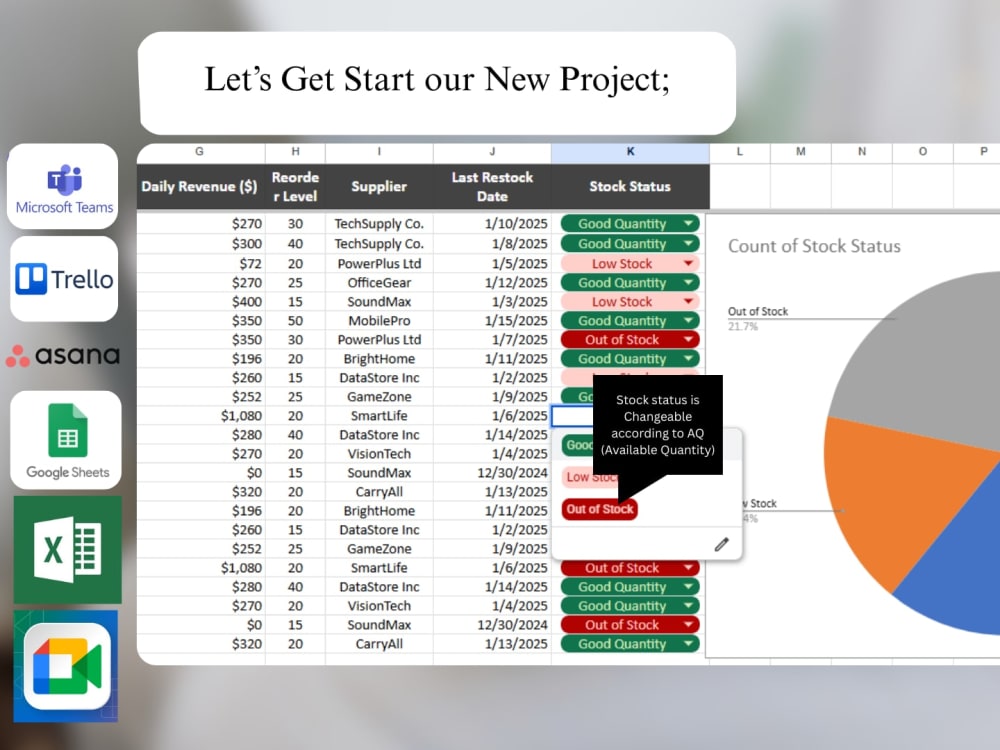1000x750 pixels.
Task: Choose the 'Out of Stock' option in popup
Action: pyautogui.click(x=599, y=509)
